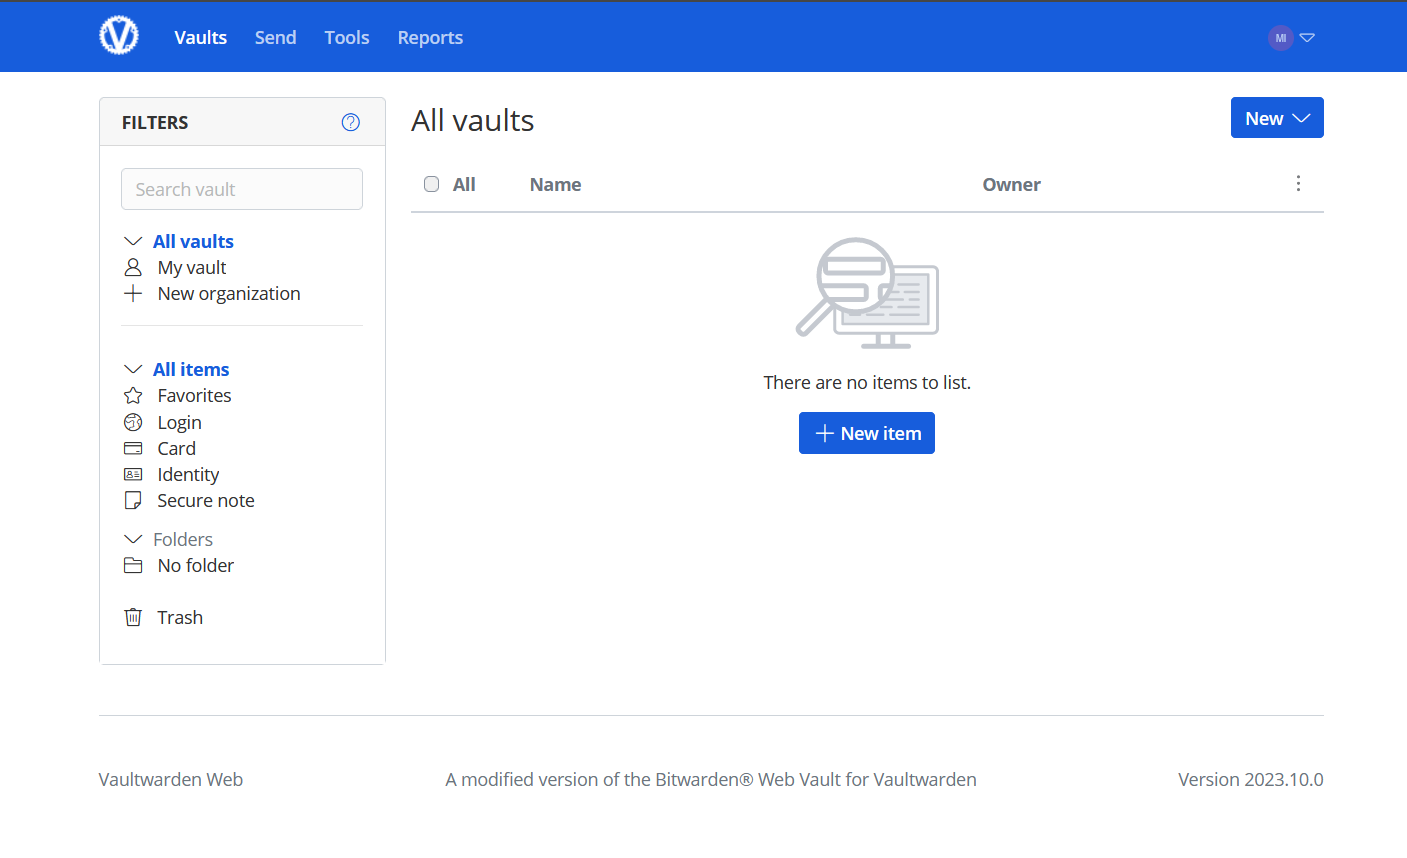Filter by Identity items
This screenshot has width=1407, height=858.
pos(188,474)
